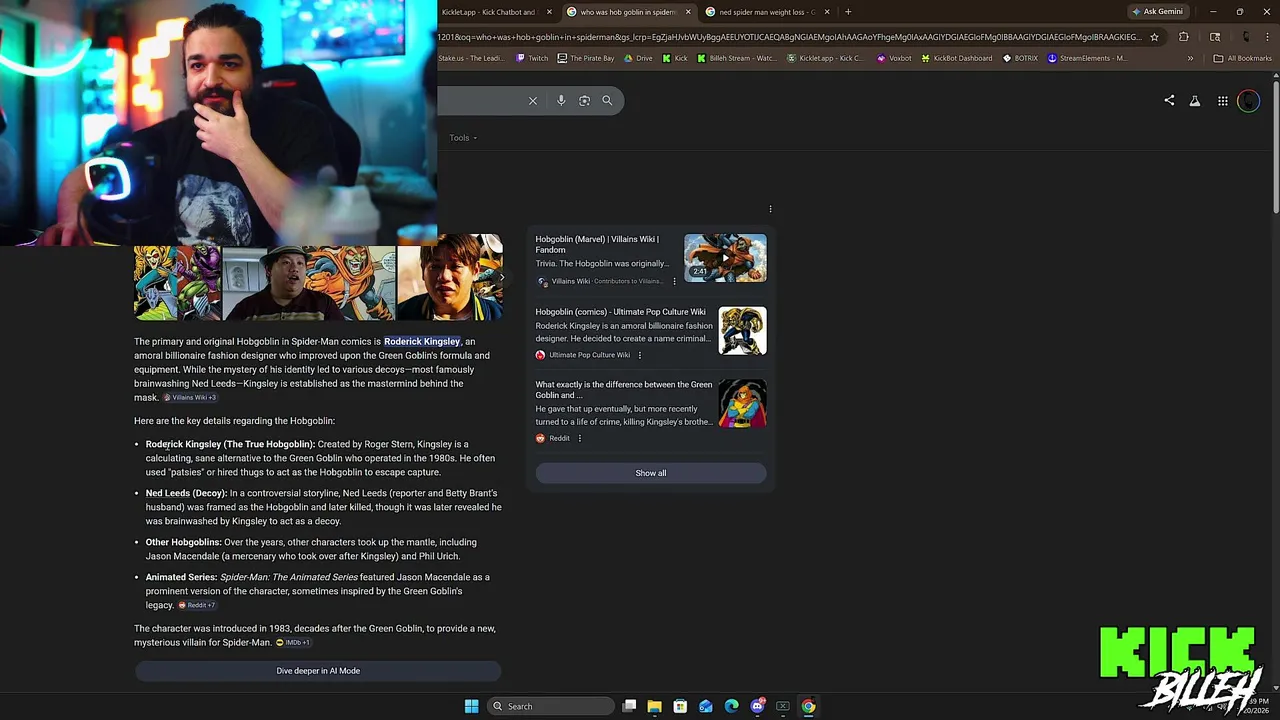Open the All Bookmarks folder

[1242, 58]
